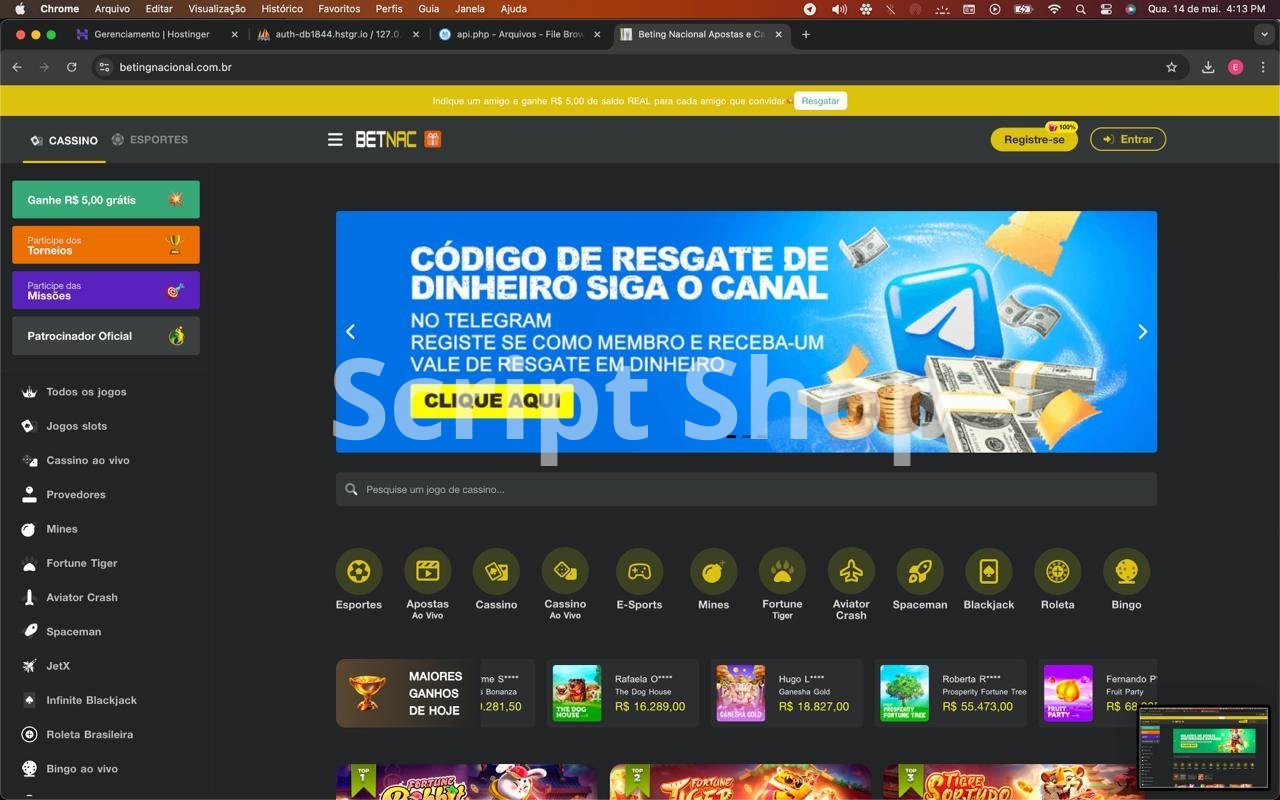The width and height of the screenshot is (1280, 800).
Task: Open Jogos slots in sidebar
Action: (76, 426)
